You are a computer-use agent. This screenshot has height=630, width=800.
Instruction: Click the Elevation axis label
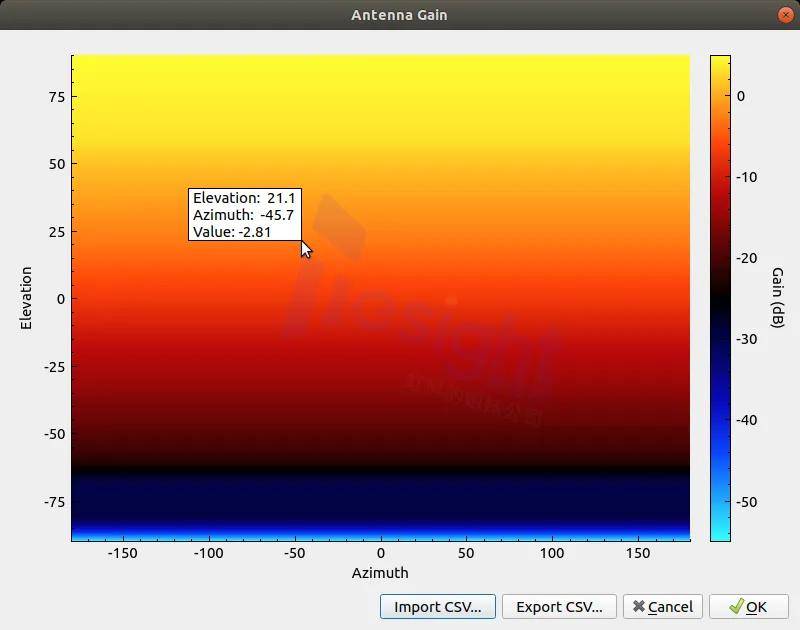[x=26, y=298]
